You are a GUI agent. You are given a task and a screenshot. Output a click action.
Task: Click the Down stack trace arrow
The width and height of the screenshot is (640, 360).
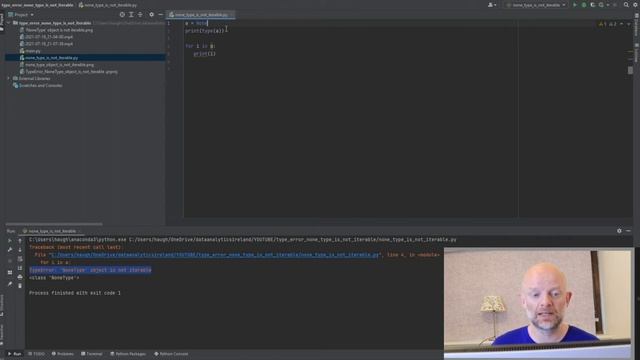(x=20, y=249)
